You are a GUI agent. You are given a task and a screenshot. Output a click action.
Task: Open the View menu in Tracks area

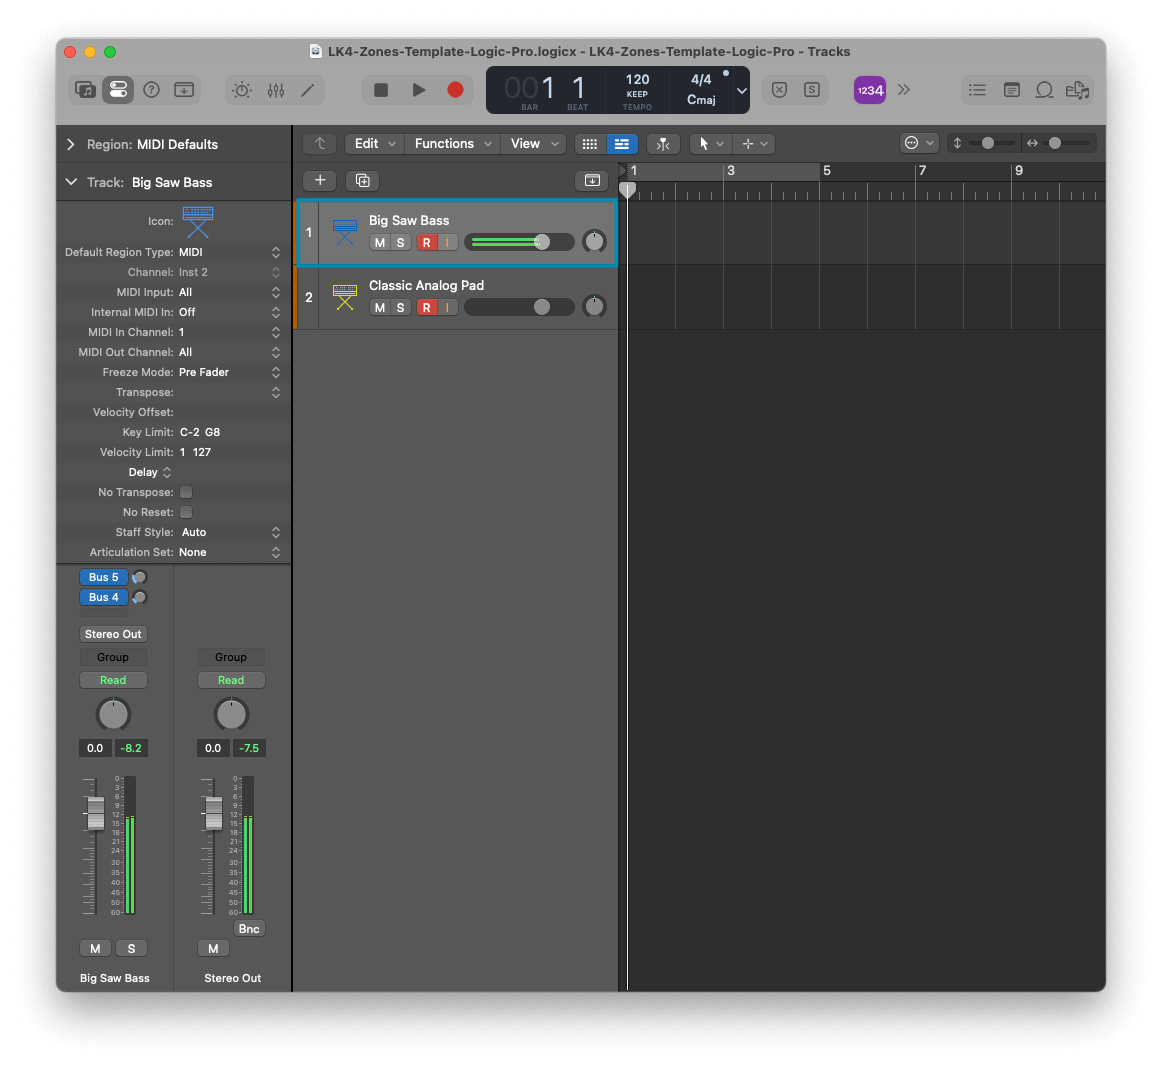[534, 144]
